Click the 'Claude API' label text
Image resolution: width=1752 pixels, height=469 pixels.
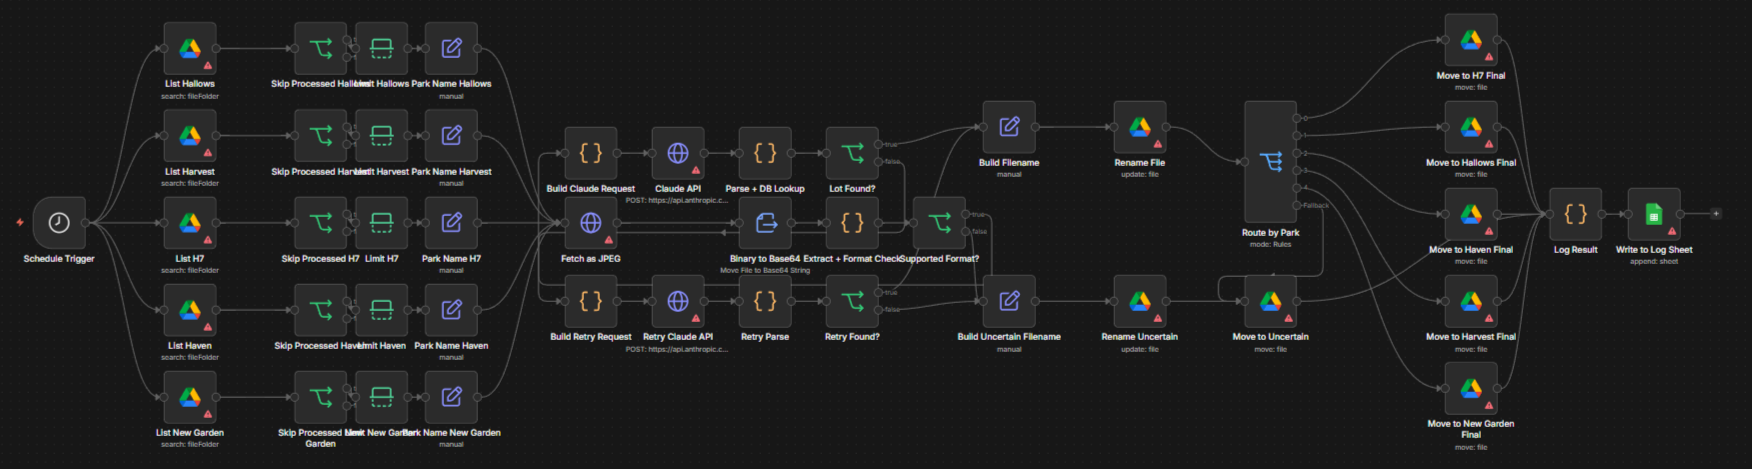678,189
